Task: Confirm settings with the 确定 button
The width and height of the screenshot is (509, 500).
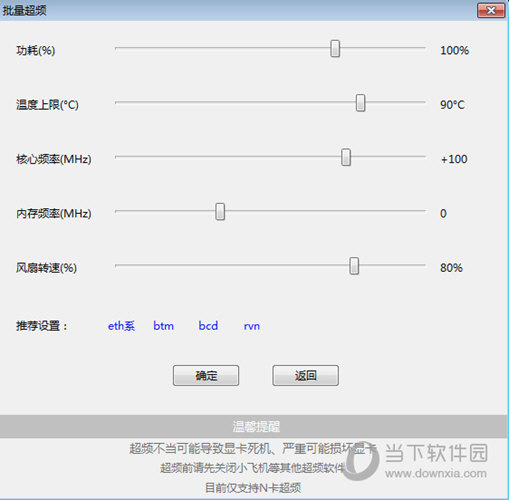Action: (x=206, y=376)
